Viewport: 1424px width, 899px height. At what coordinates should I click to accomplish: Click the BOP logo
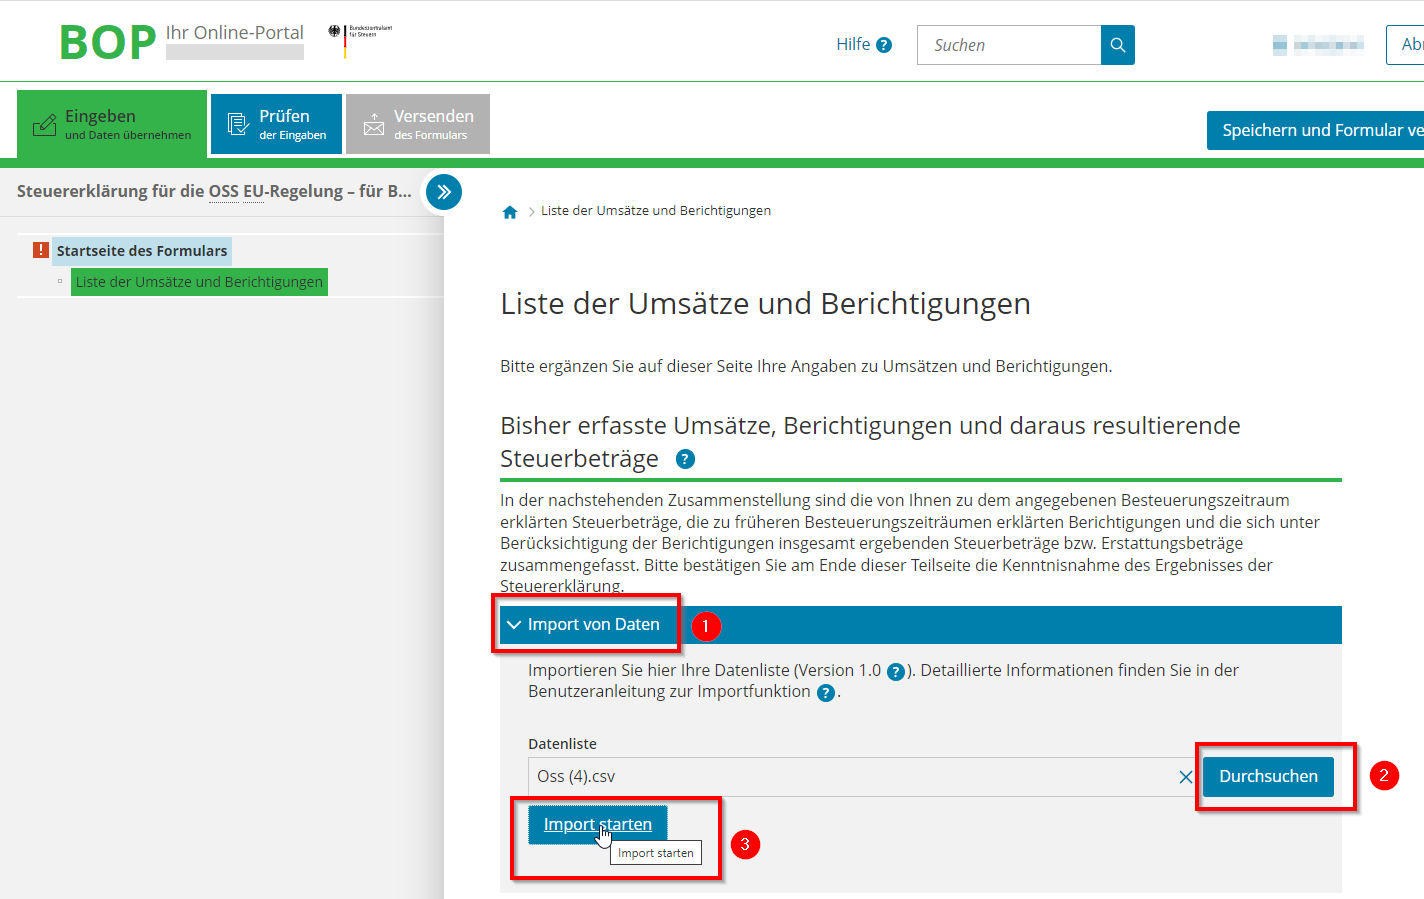108,43
